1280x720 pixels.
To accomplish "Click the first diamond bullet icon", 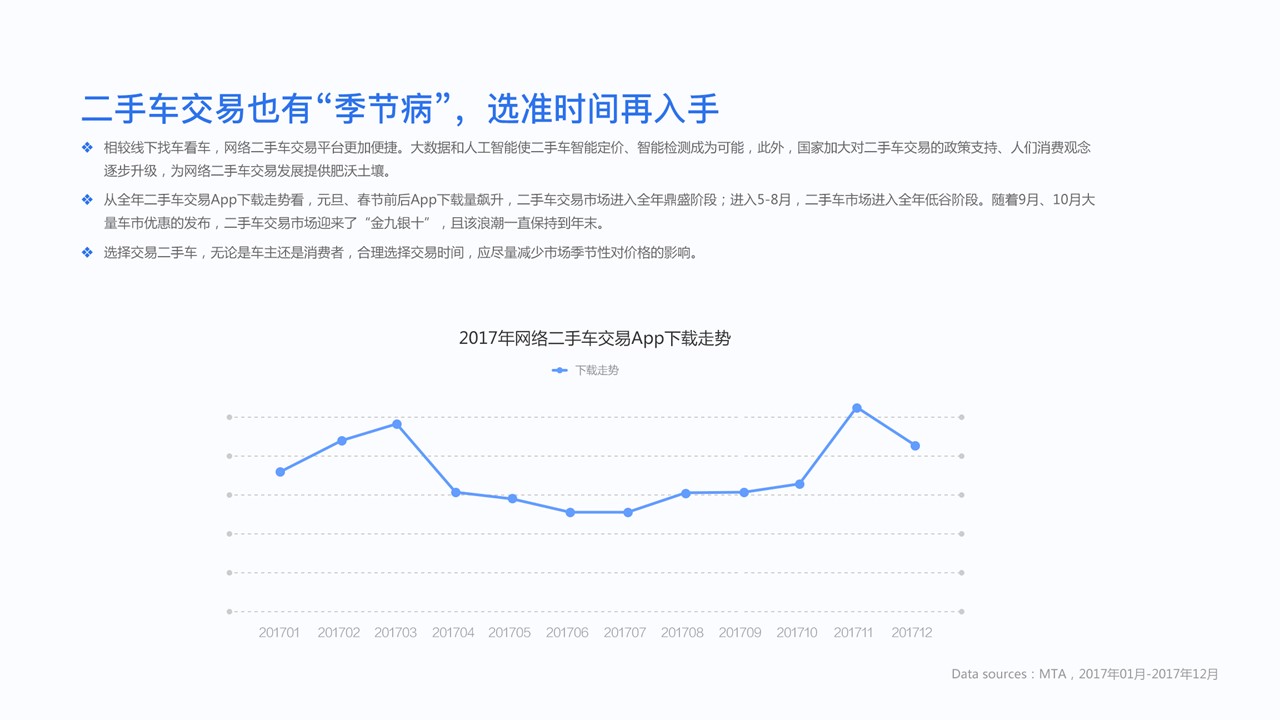I will tap(87, 147).
